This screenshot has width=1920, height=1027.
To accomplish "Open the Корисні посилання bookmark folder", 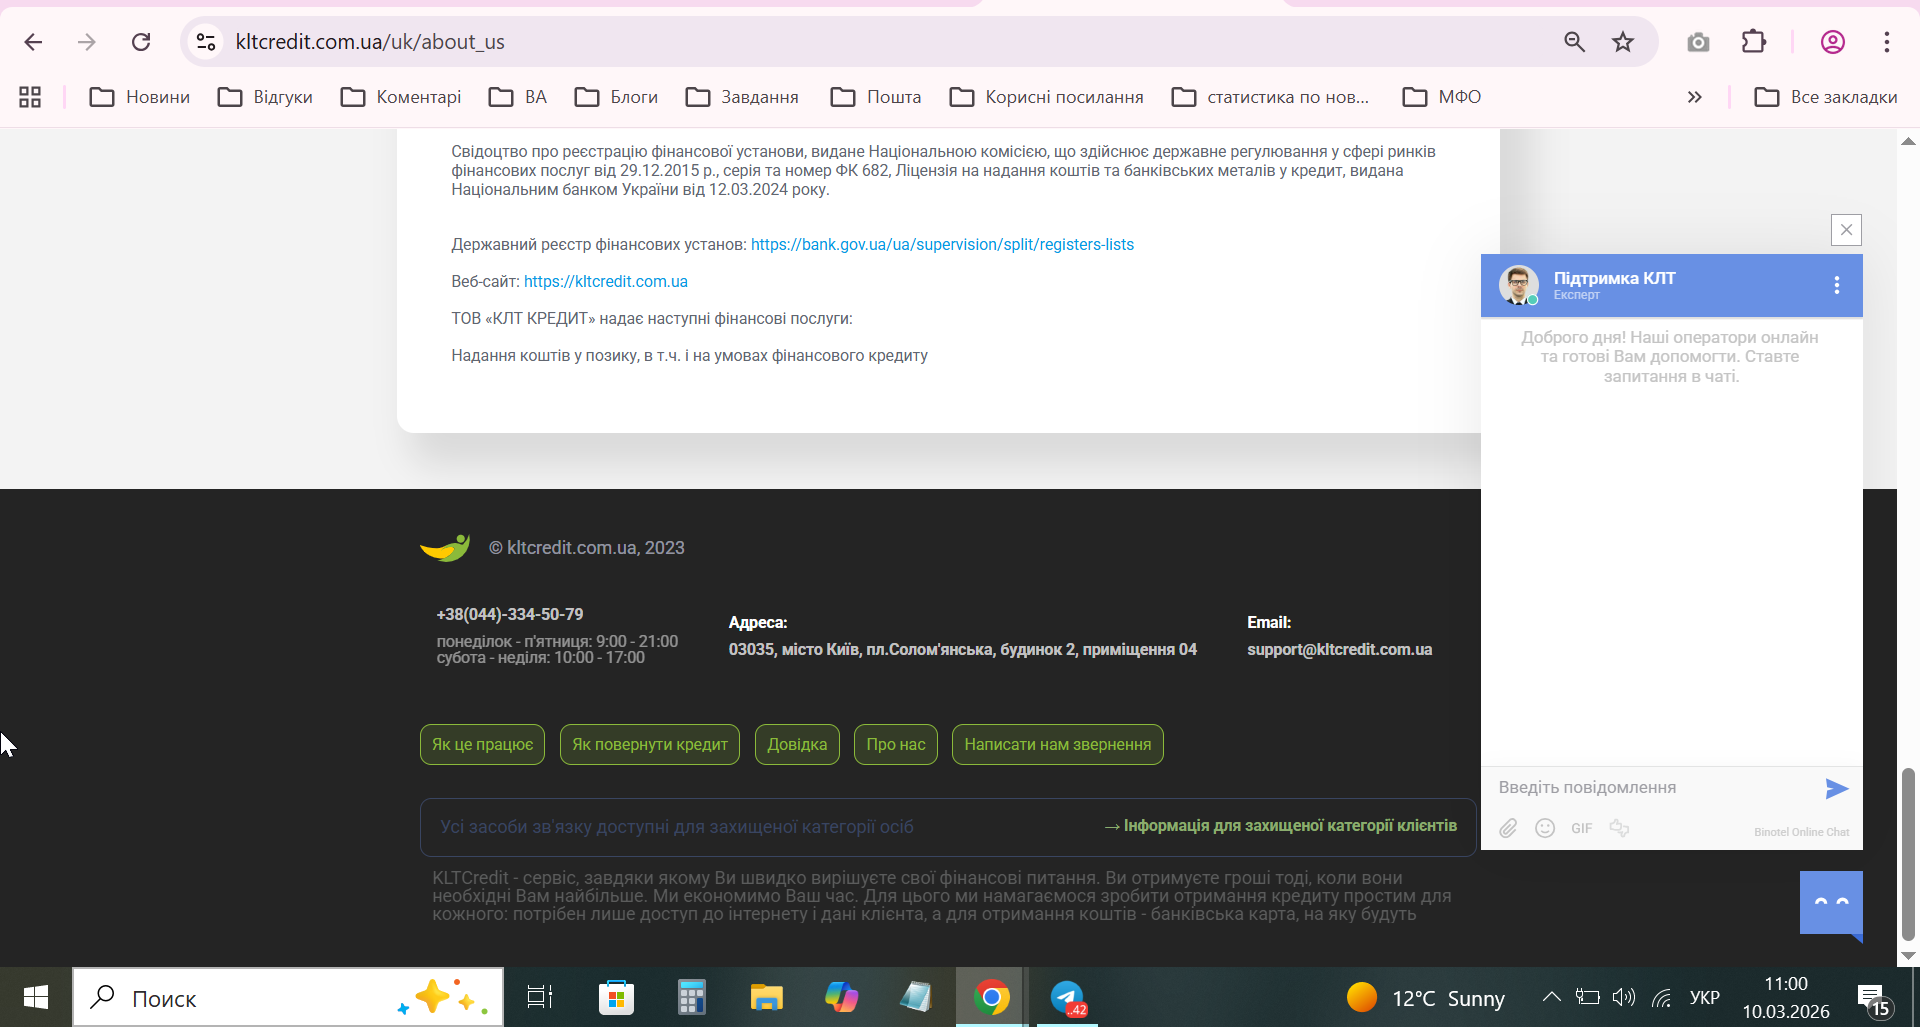I will (1046, 97).
